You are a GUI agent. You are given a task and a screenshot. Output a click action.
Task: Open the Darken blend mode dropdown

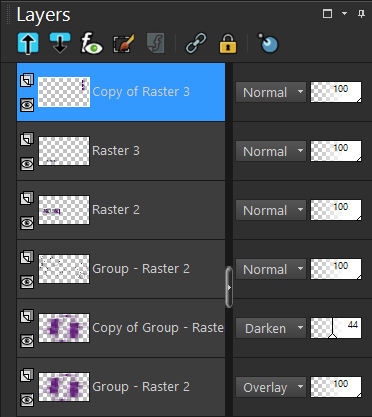click(271, 328)
